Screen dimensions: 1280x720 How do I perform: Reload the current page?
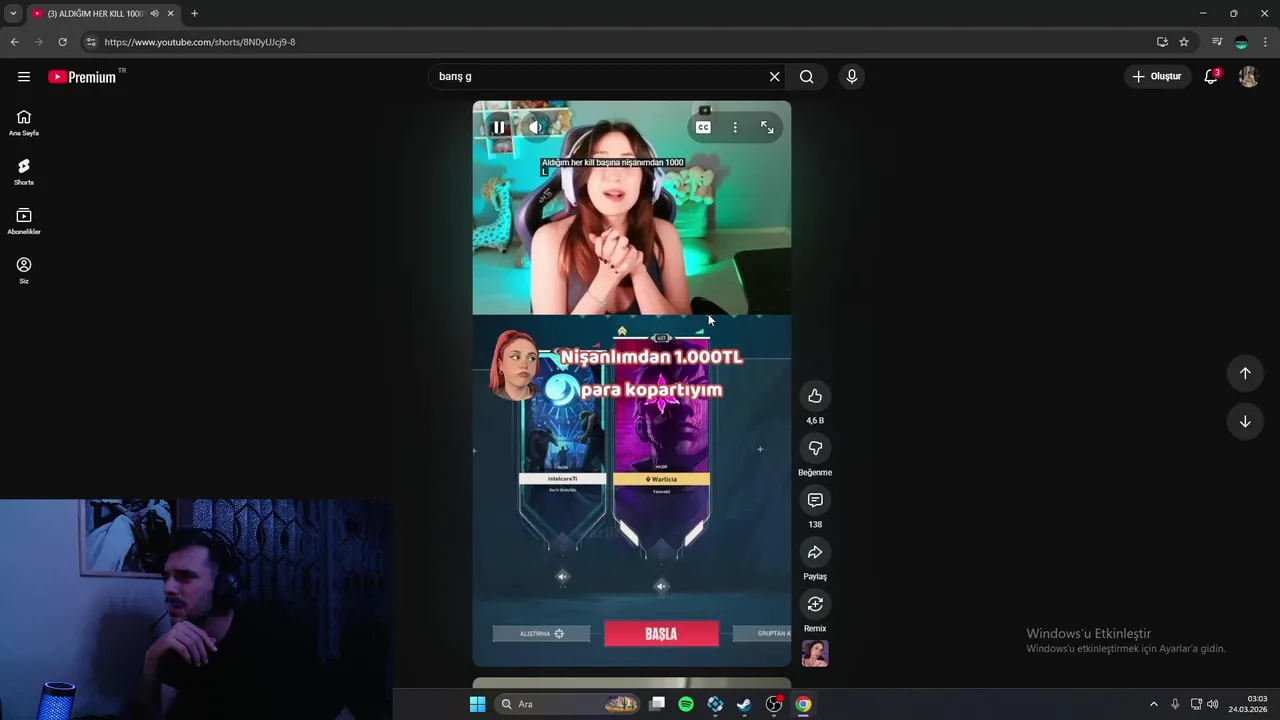click(62, 42)
